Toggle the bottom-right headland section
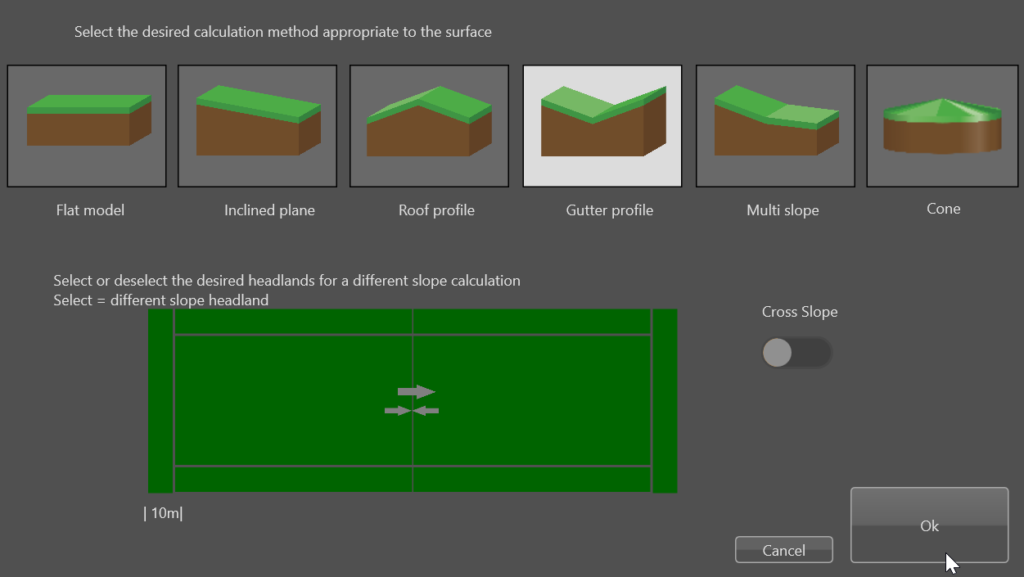This screenshot has height=577, width=1024. pyautogui.click(x=532, y=479)
